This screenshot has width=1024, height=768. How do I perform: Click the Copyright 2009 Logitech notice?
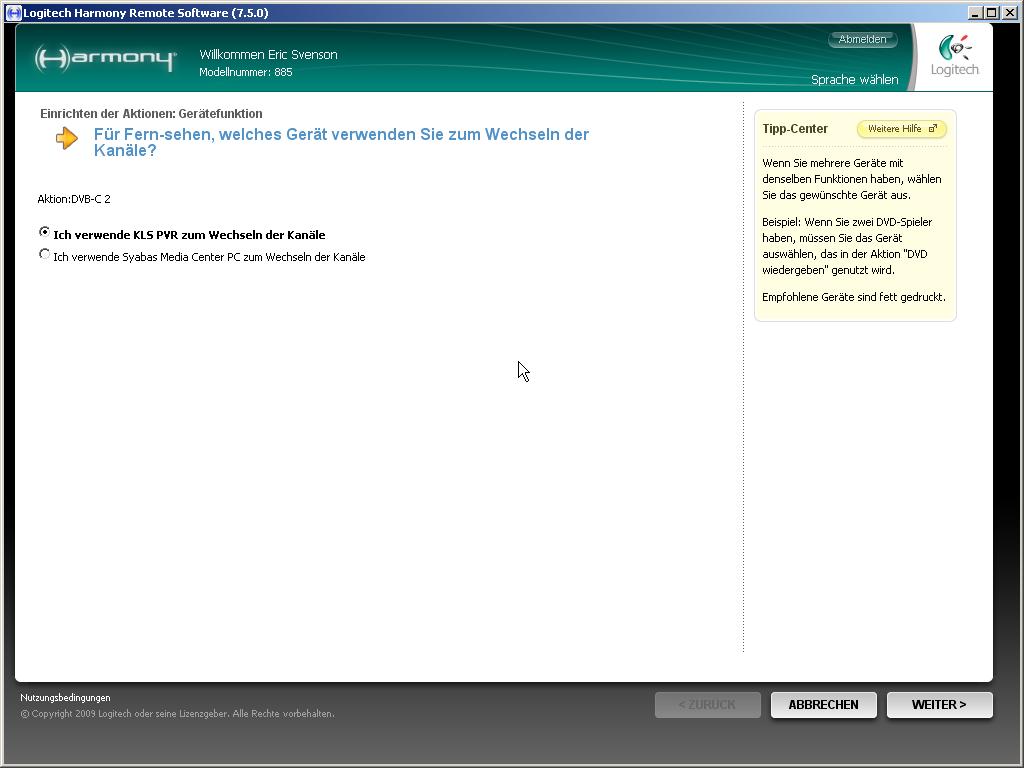point(178,714)
